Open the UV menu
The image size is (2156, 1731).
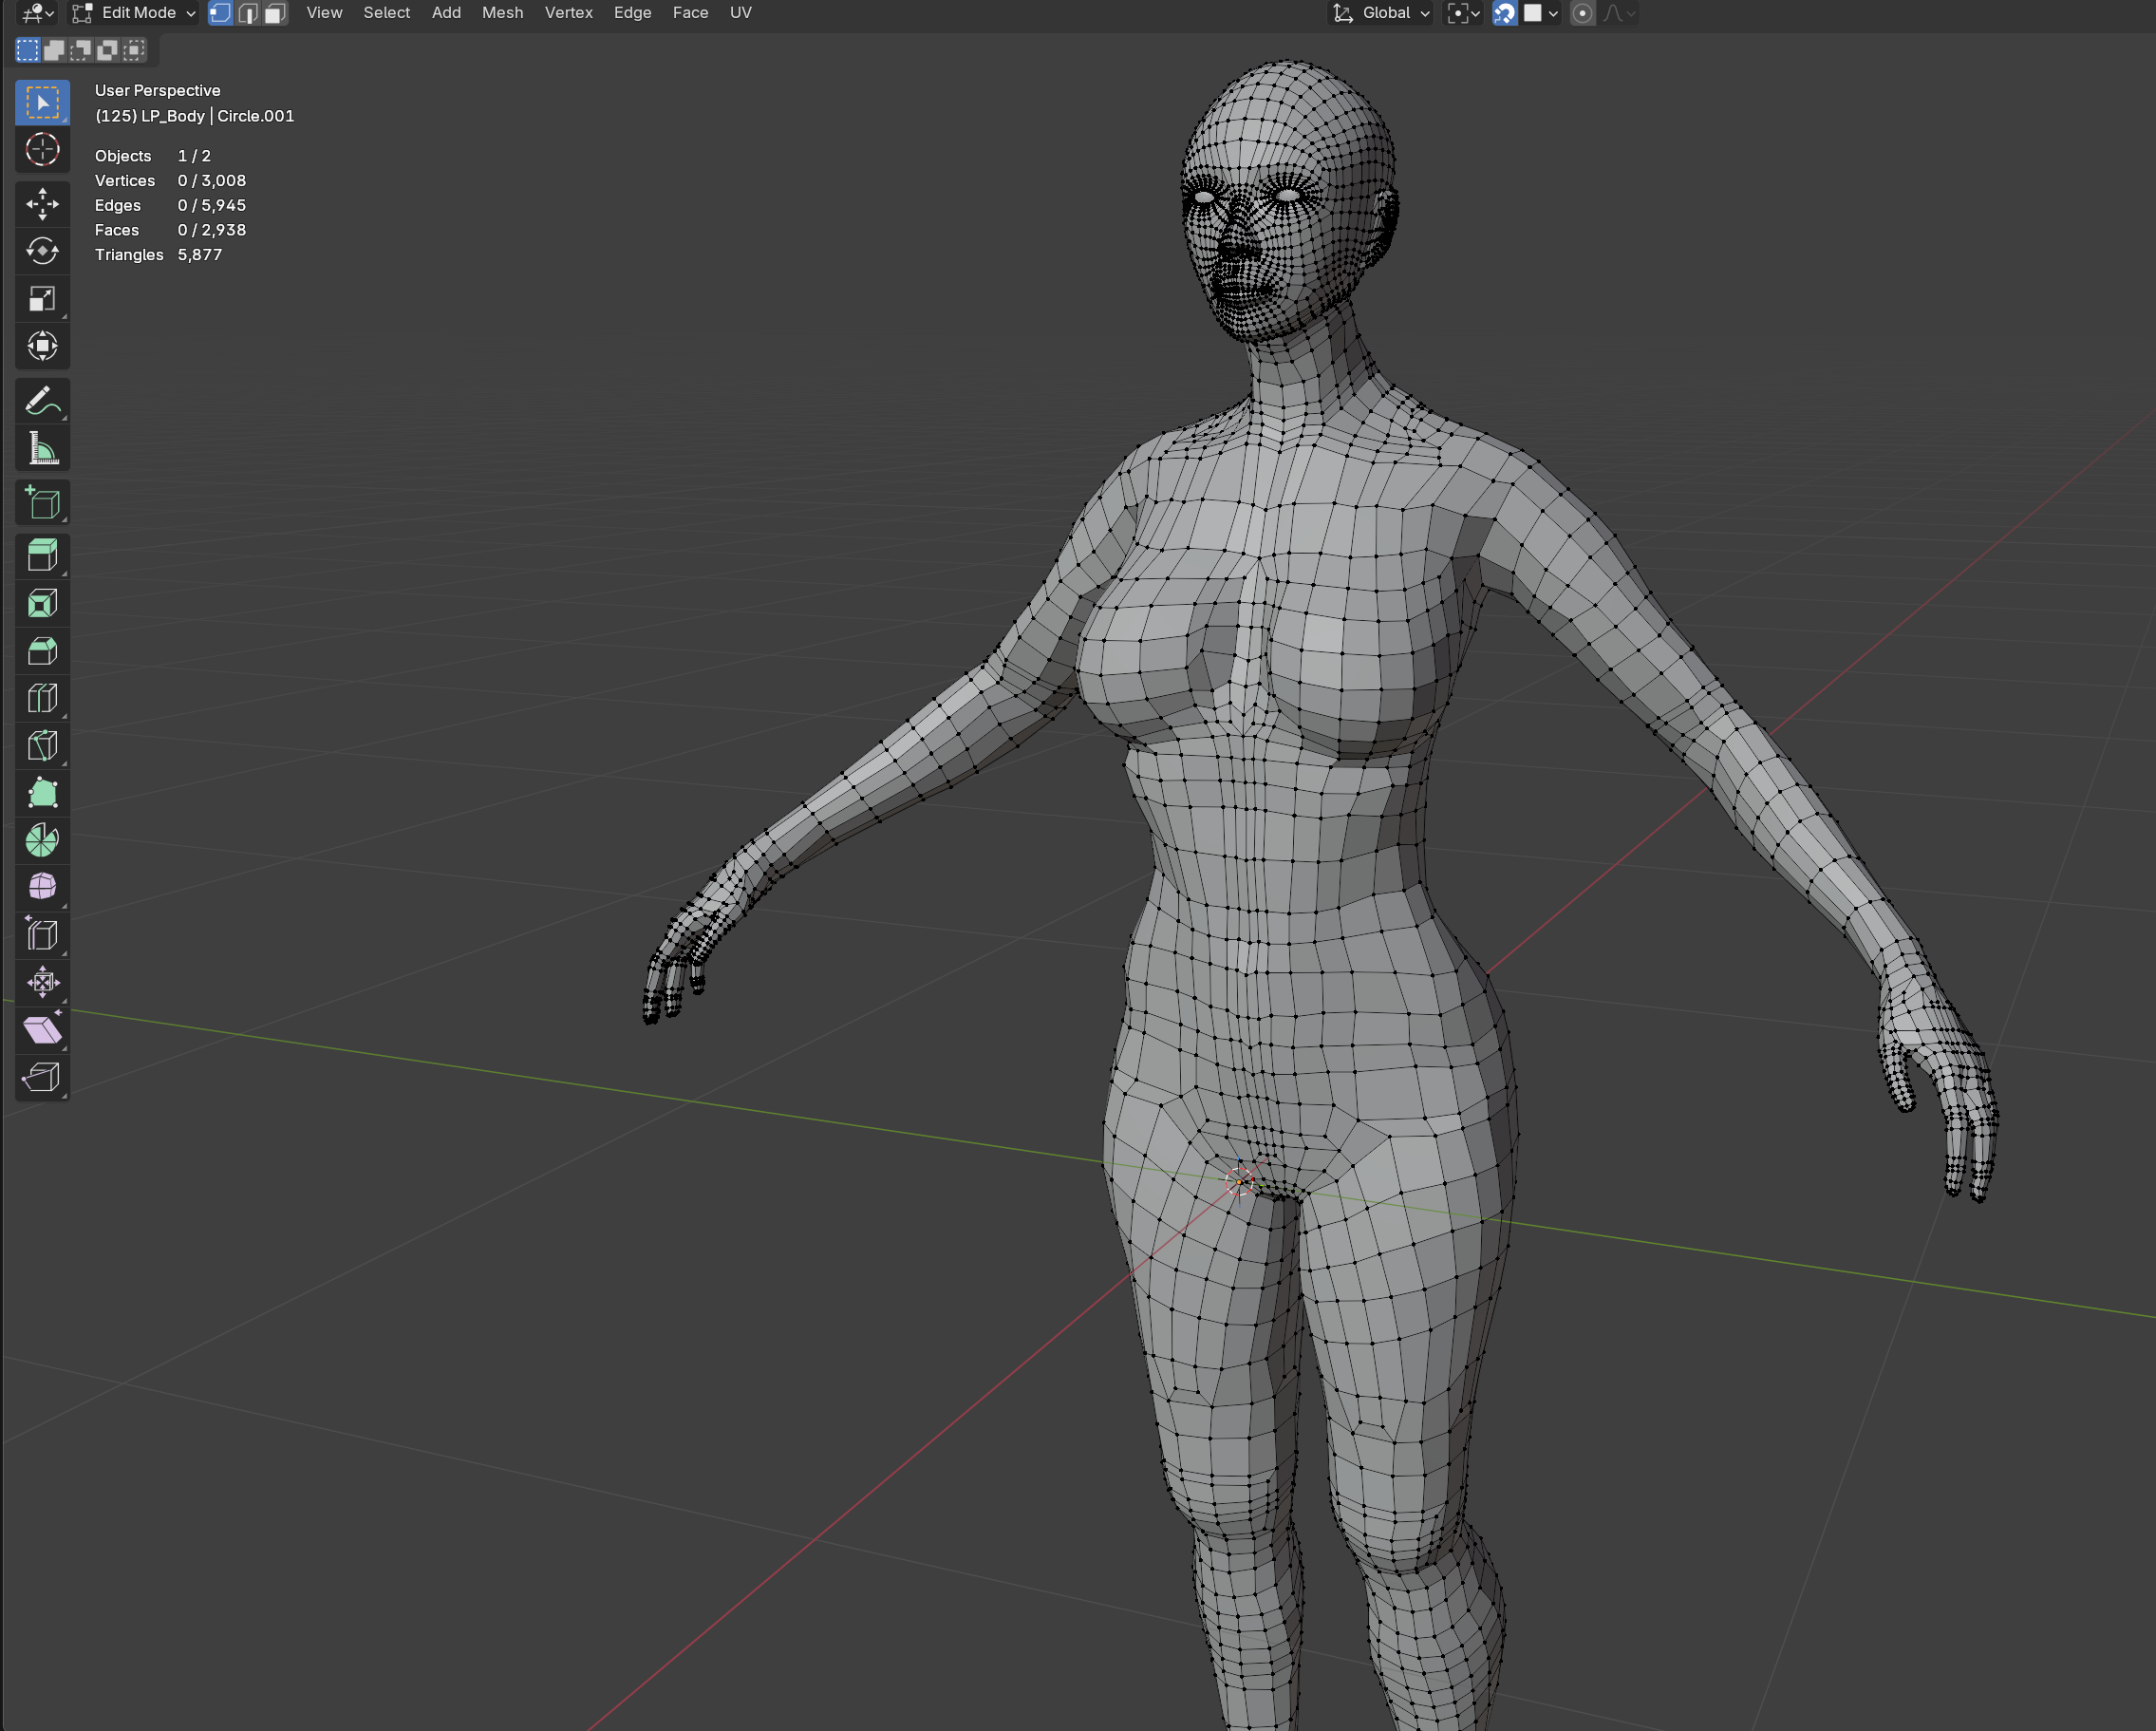click(740, 13)
